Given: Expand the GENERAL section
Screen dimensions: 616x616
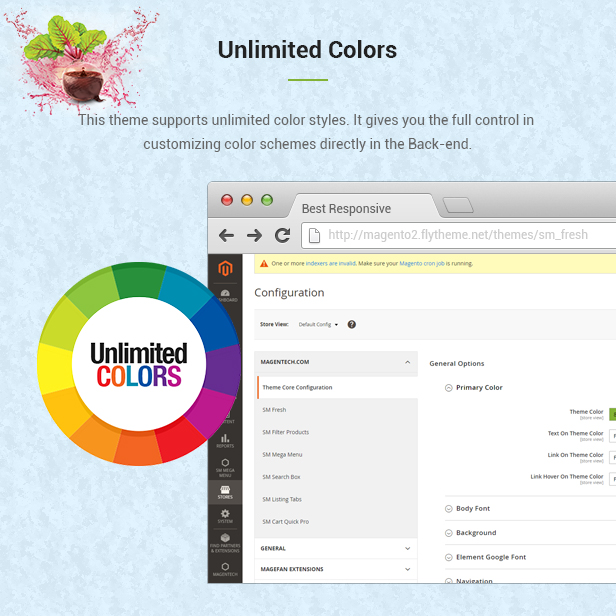Looking at the screenshot, I should [x=407, y=548].
